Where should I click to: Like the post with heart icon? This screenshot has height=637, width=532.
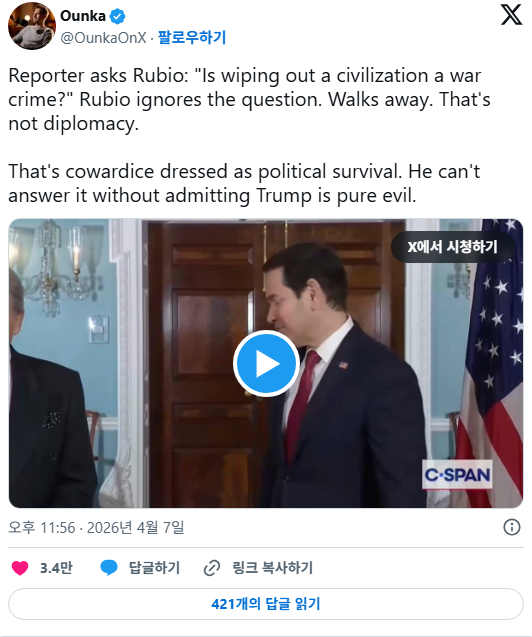[x=20, y=568]
